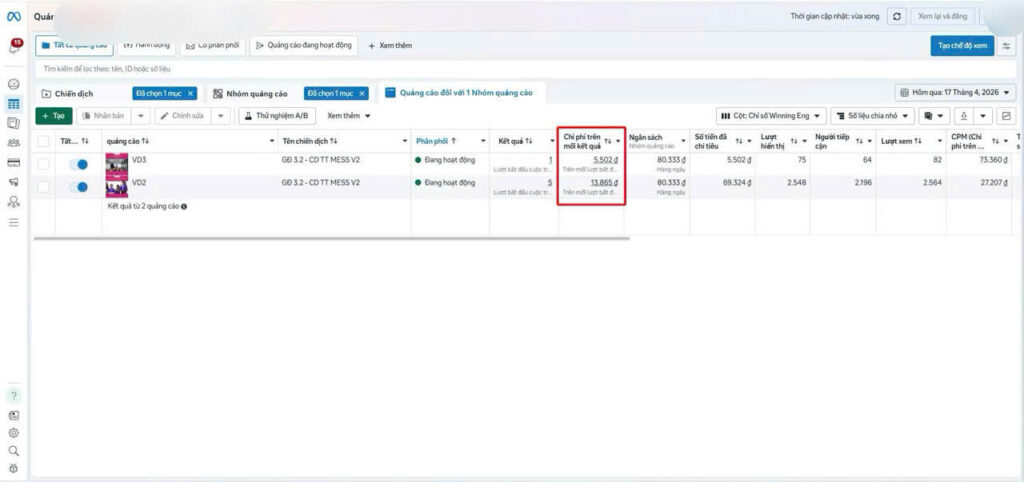Viewport: 1024px width, 482px height.
Task: Click the green Tạo button
Action: point(53,116)
